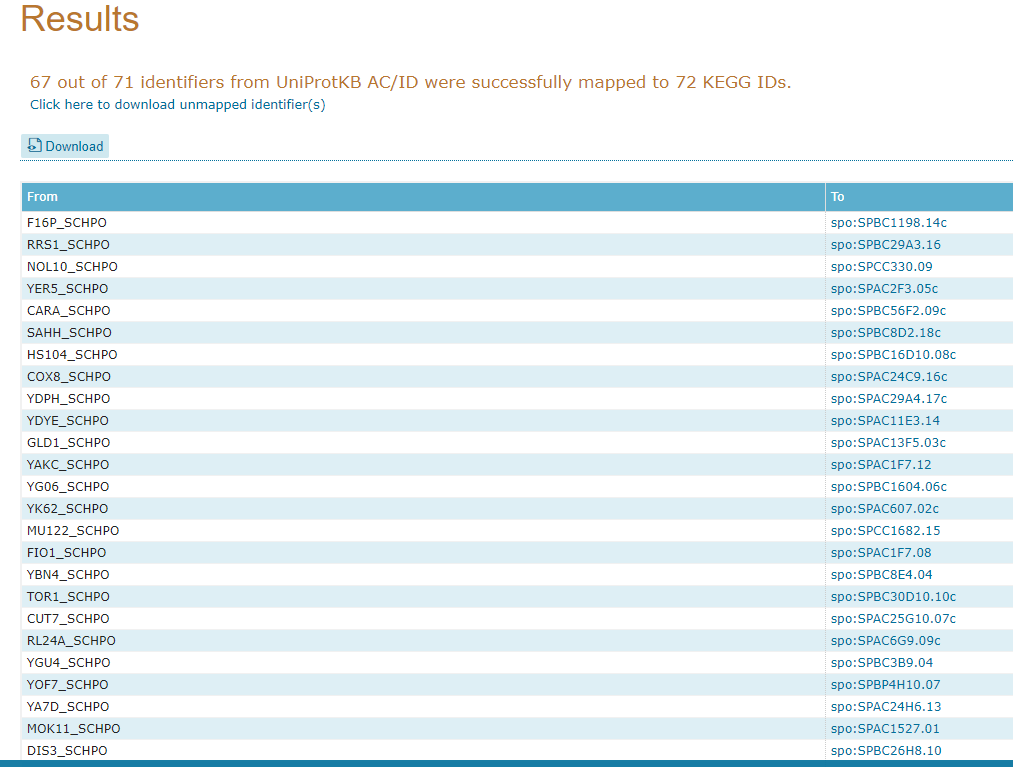Open spo:SPAC24C9.16c for COX8_SCHPO
This screenshot has height=767, width=1013.
[x=889, y=377]
